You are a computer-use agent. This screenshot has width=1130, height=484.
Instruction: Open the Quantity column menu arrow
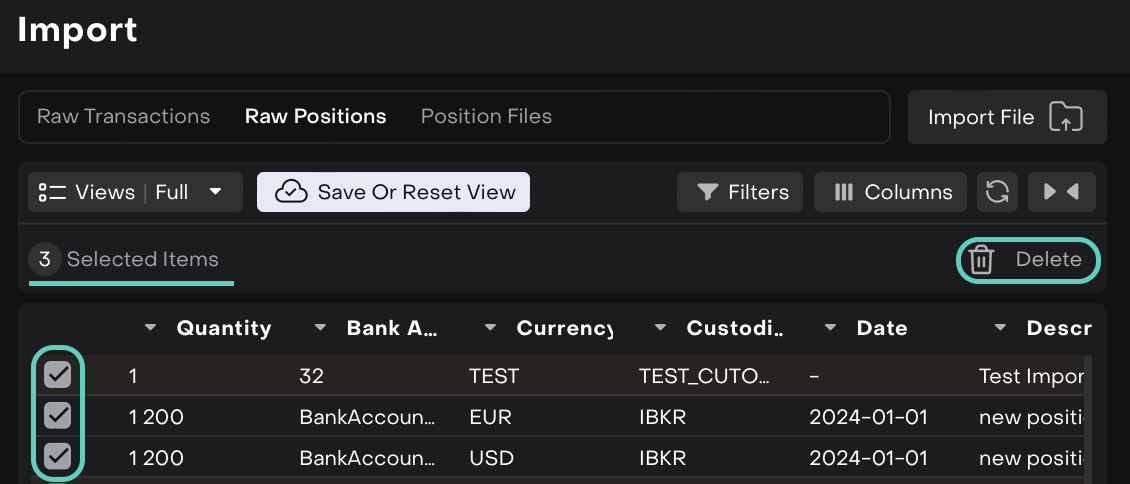151,328
